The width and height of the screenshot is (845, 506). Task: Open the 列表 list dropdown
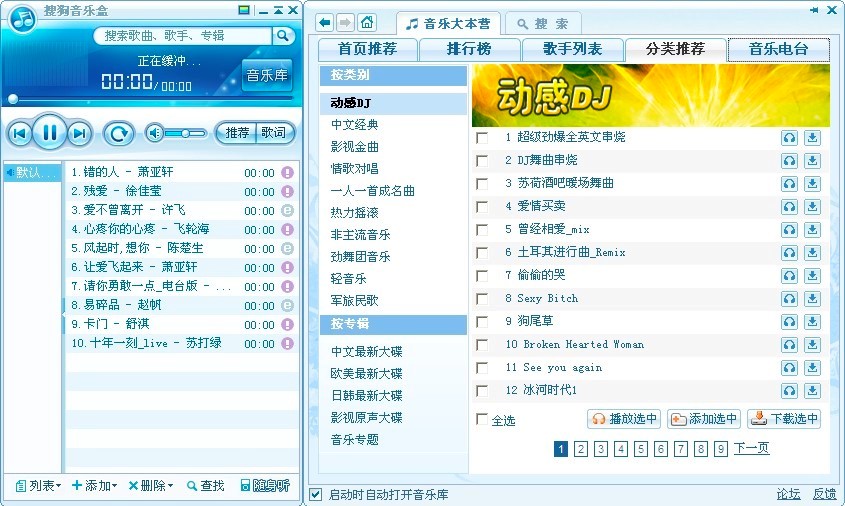pyautogui.click(x=38, y=486)
